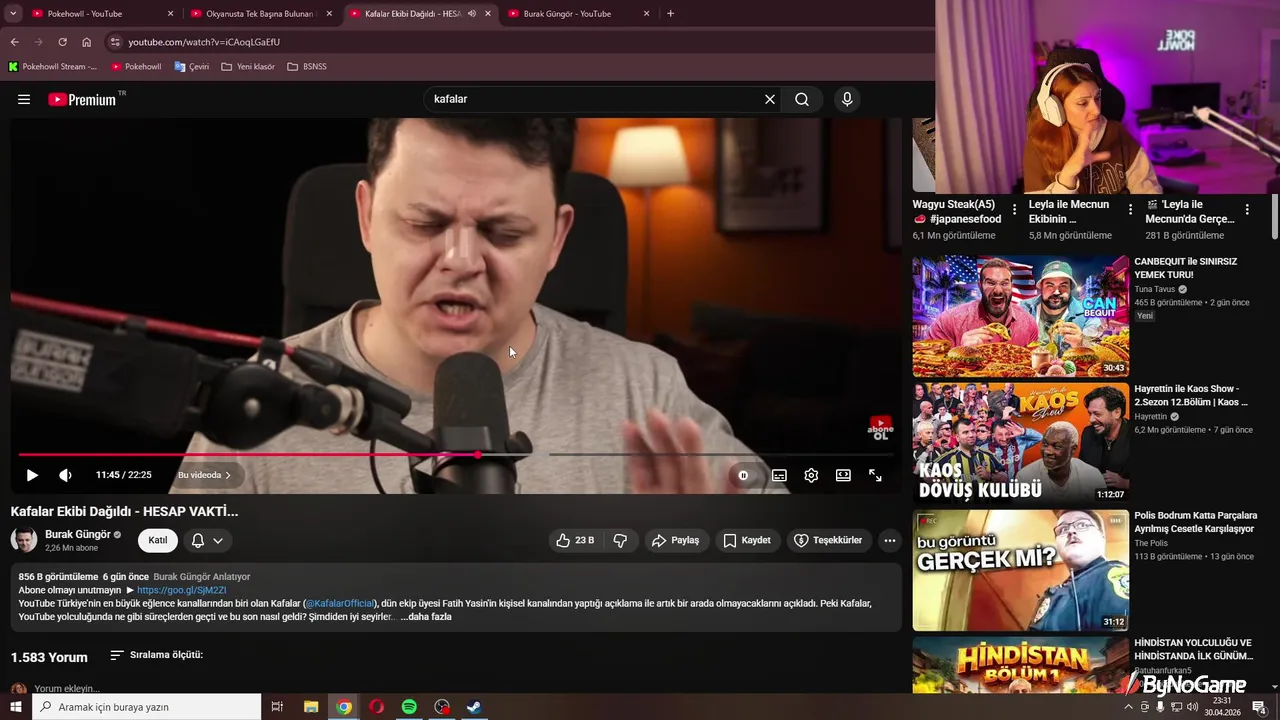1280x720 pixels.
Task: Show hidden system tray icons
Action: click(x=1129, y=707)
